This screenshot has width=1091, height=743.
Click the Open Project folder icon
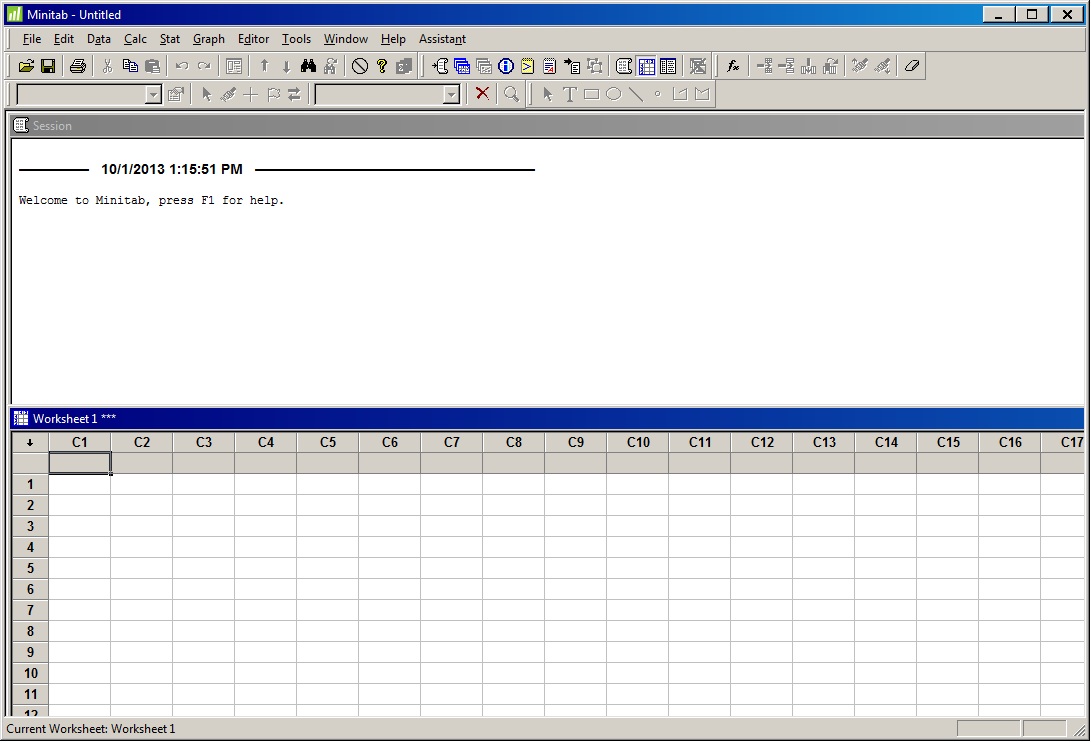click(26, 66)
